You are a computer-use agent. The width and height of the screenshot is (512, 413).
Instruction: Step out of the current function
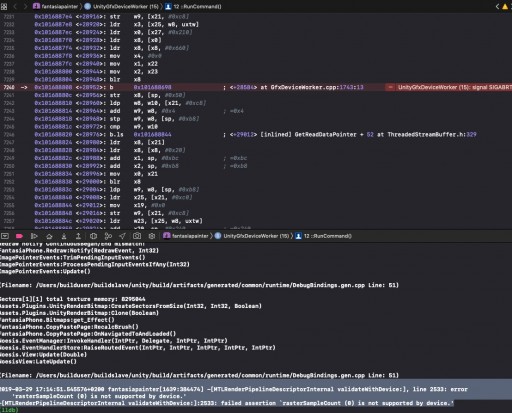(x=78, y=236)
